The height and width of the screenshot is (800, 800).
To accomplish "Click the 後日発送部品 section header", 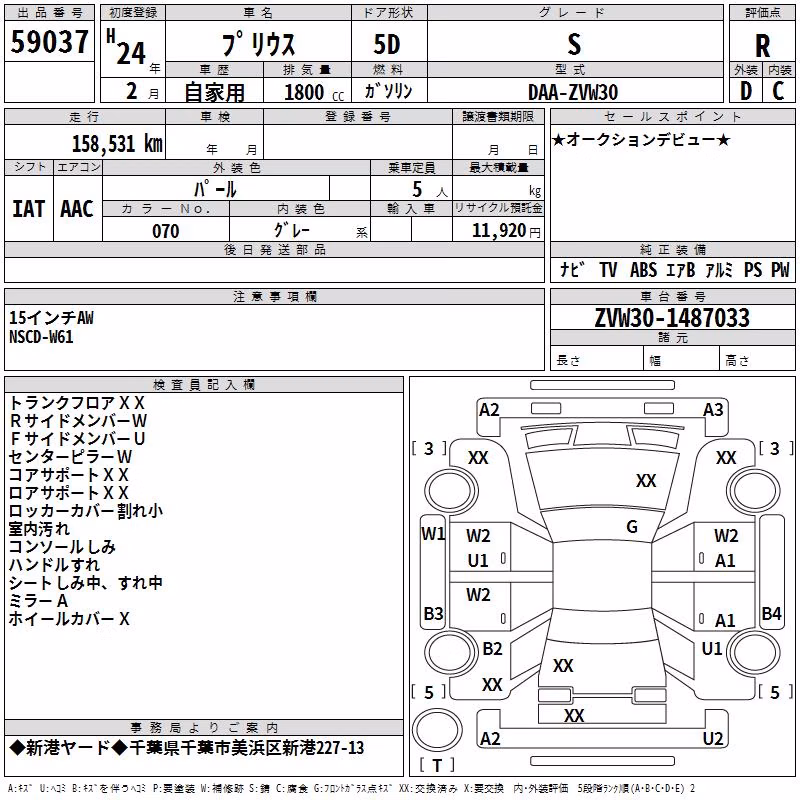I will (x=274, y=250).
